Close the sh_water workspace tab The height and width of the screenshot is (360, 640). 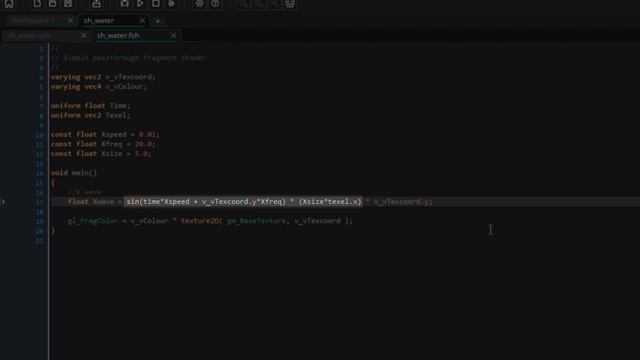[142, 20]
